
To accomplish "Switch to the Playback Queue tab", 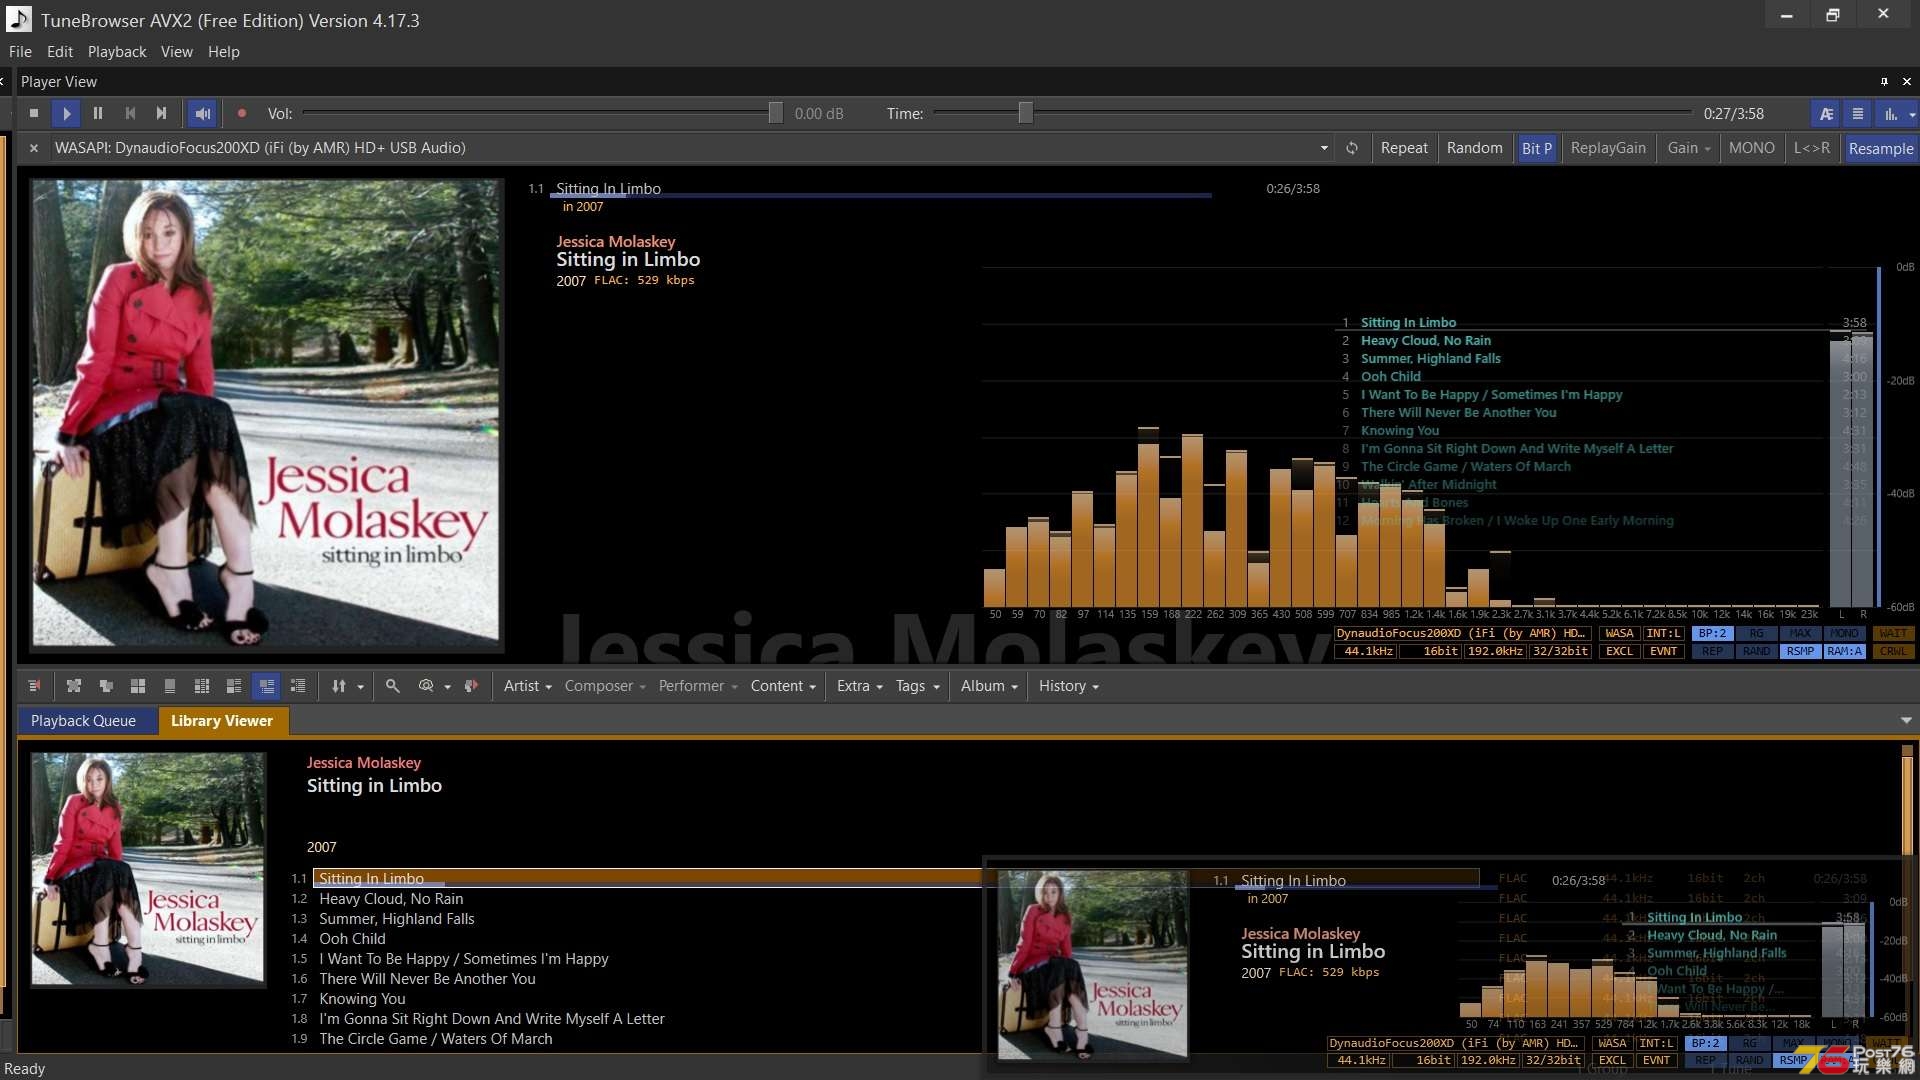I will point(83,721).
